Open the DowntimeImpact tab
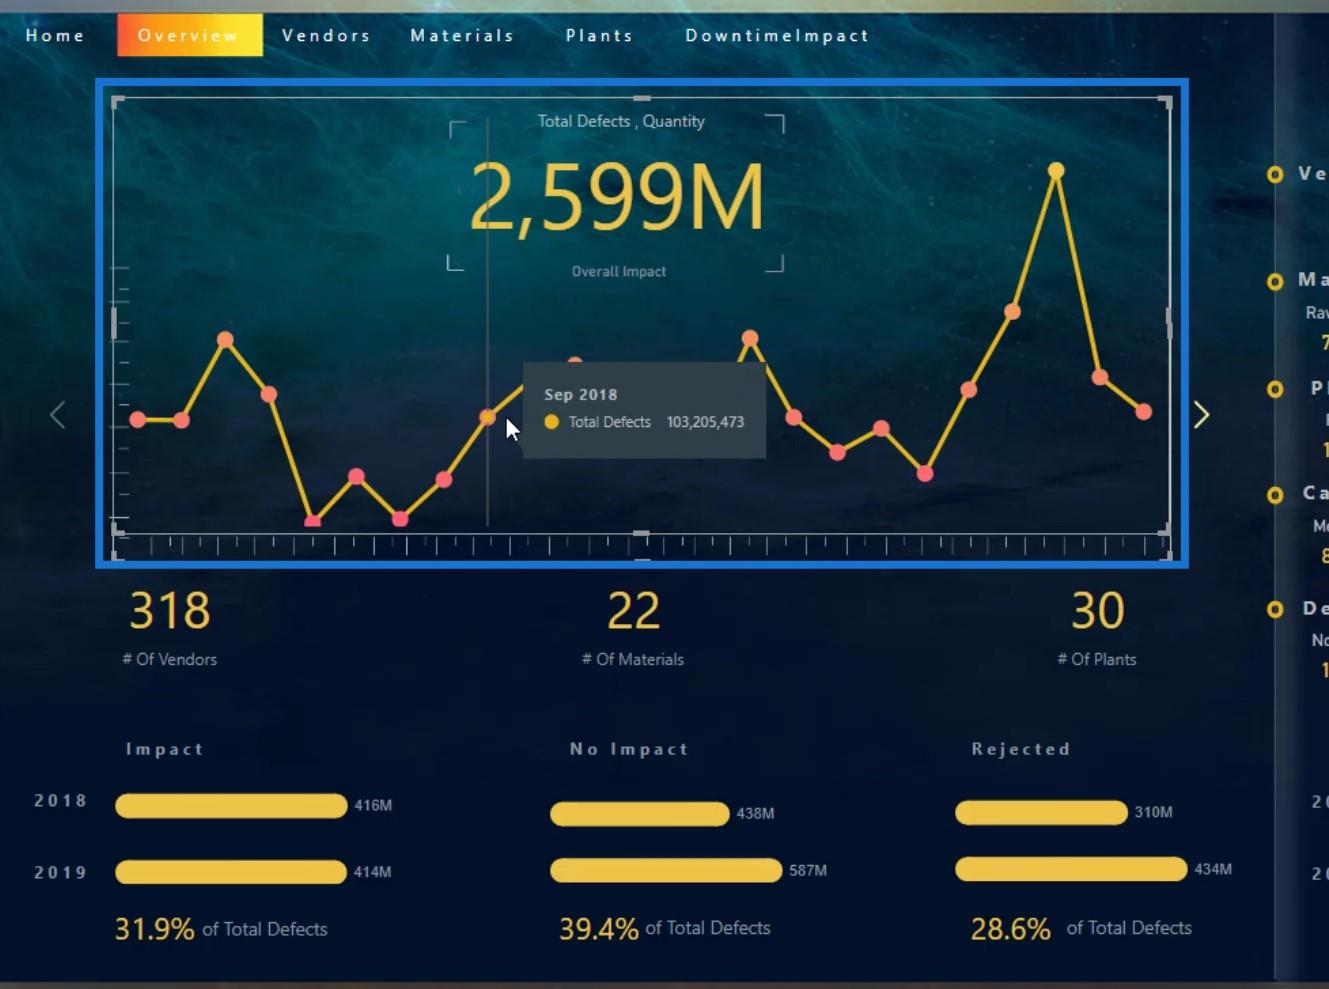This screenshot has height=989, width=1329. click(777, 35)
